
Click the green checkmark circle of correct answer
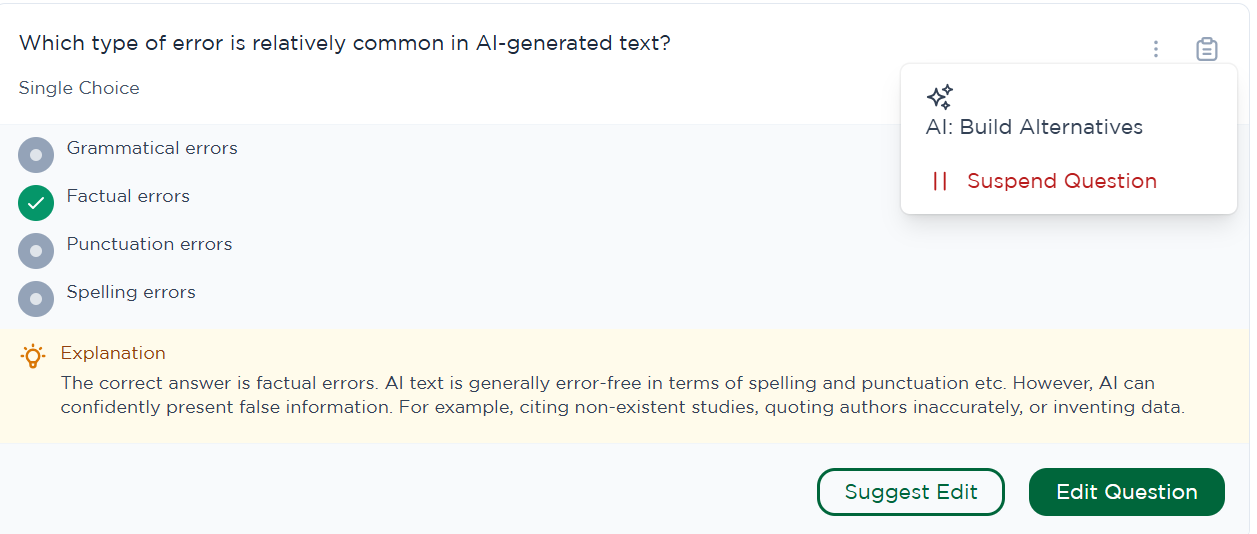pyautogui.click(x=36, y=203)
